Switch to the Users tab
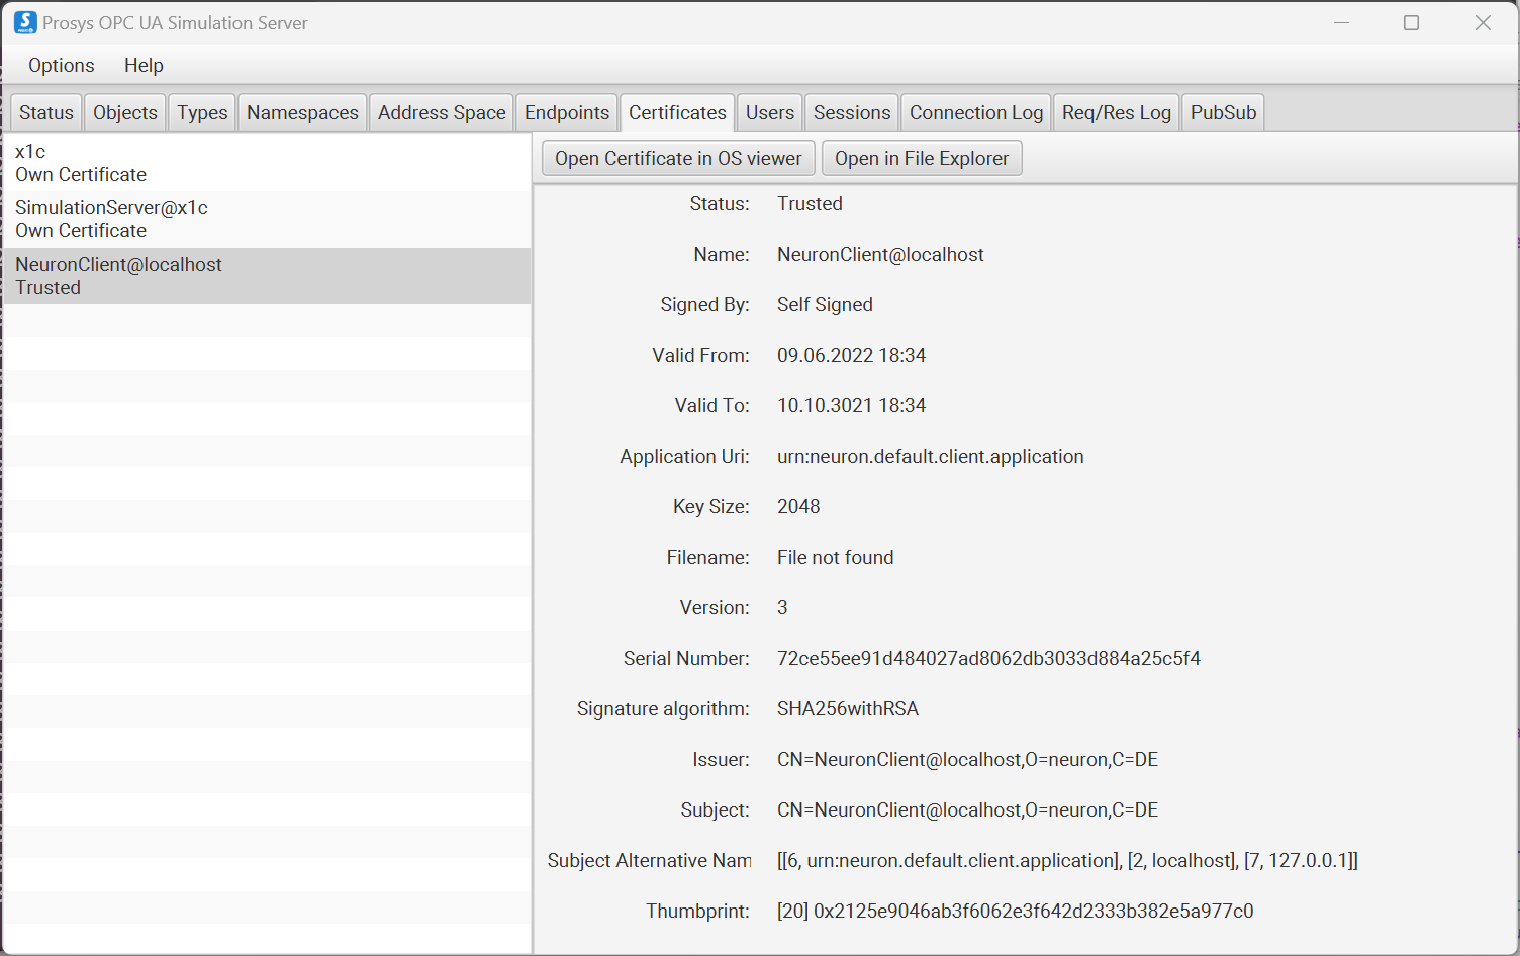1520x956 pixels. tap(769, 112)
